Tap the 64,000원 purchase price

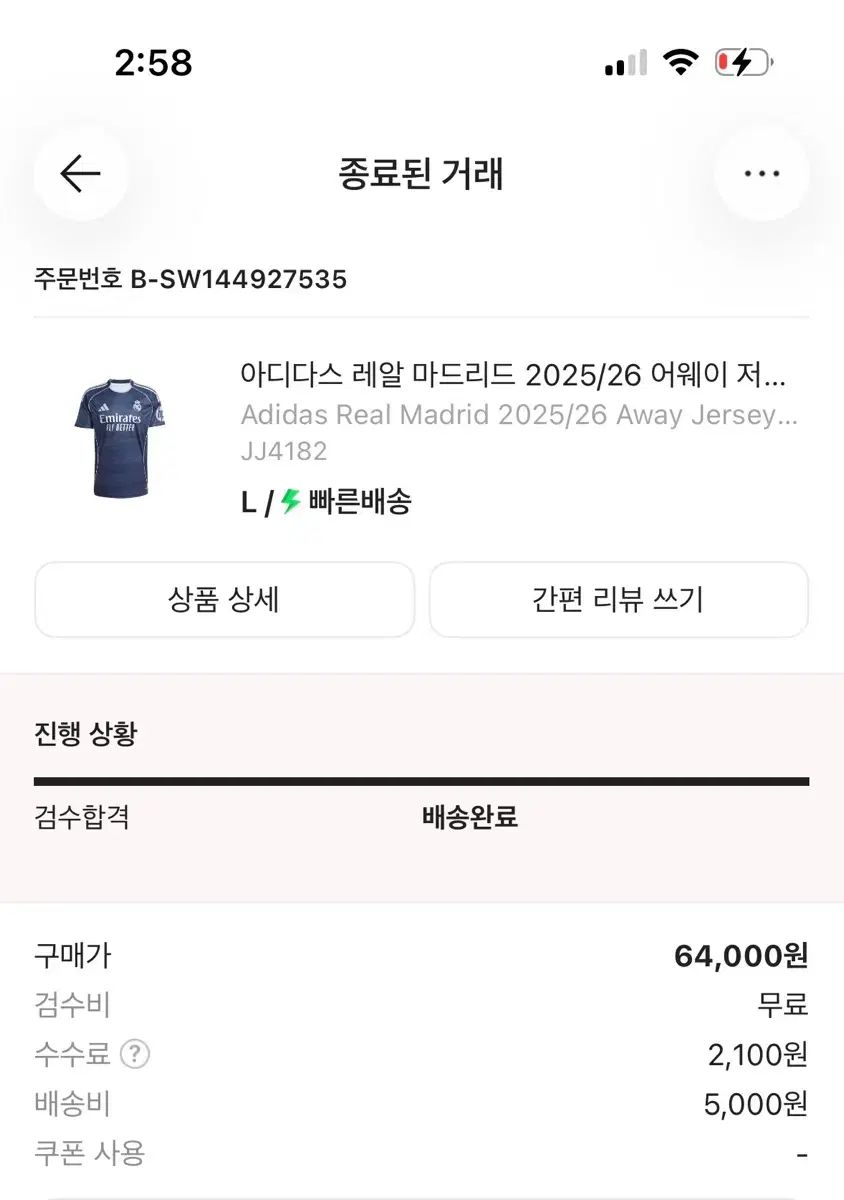[741, 956]
